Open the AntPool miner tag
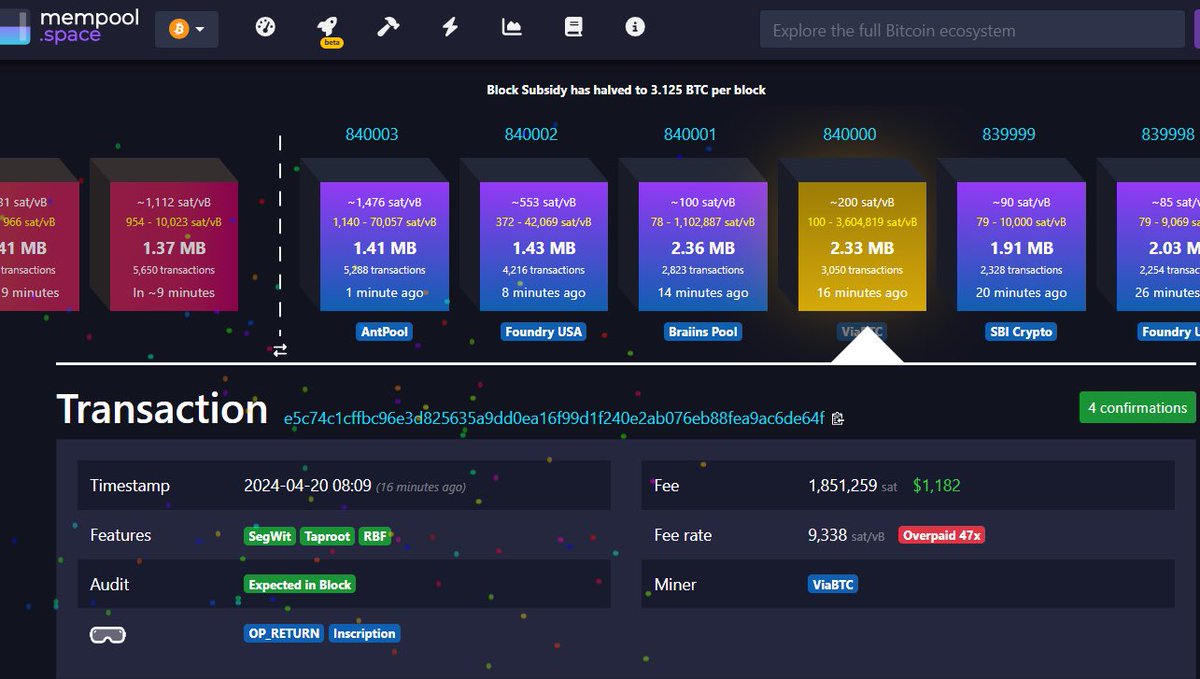The image size is (1200, 679). tap(385, 331)
